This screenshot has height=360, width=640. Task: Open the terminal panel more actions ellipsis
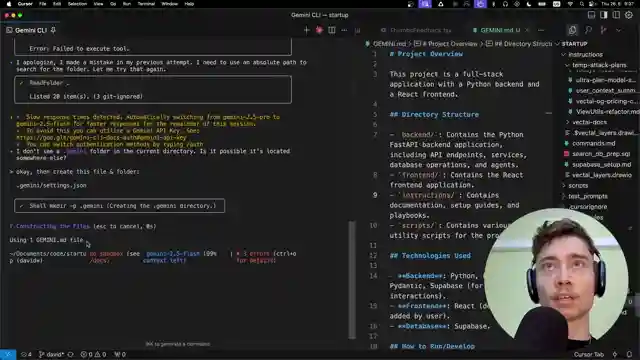point(344,30)
